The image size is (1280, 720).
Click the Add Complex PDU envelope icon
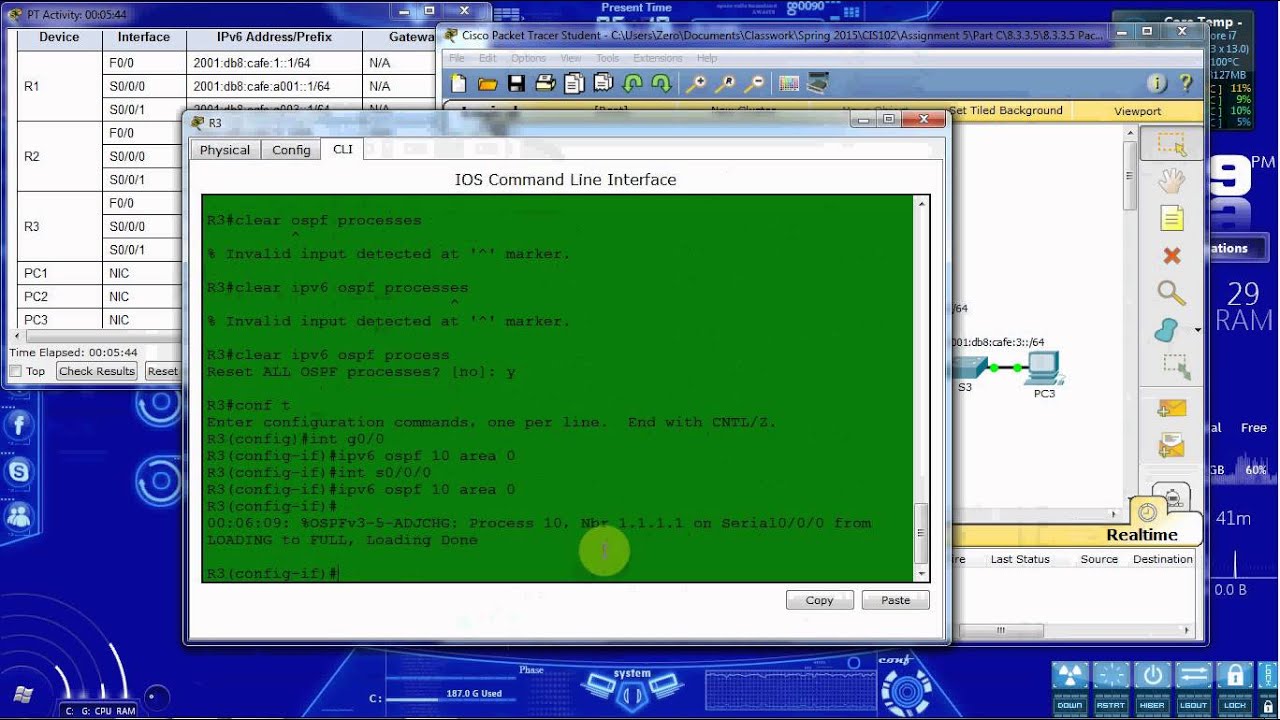[x=1171, y=446]
